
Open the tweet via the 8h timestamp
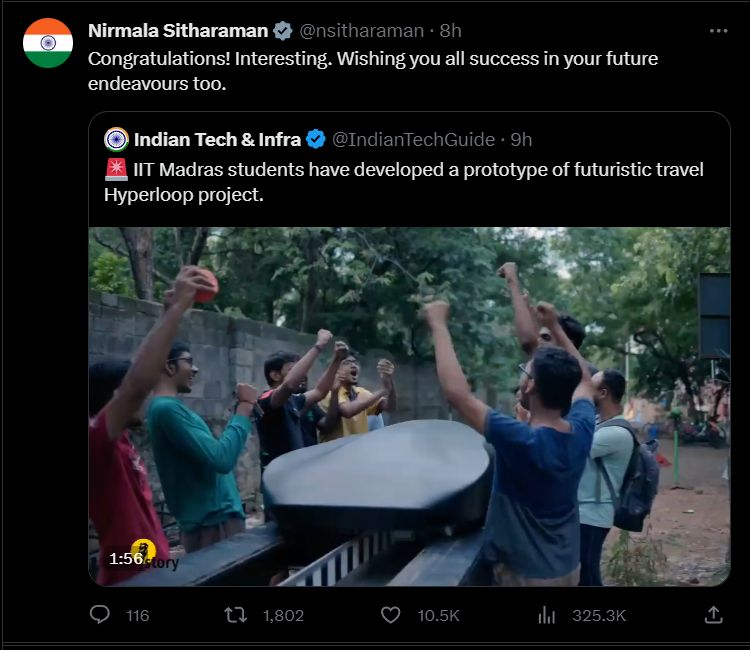[451, 31]
